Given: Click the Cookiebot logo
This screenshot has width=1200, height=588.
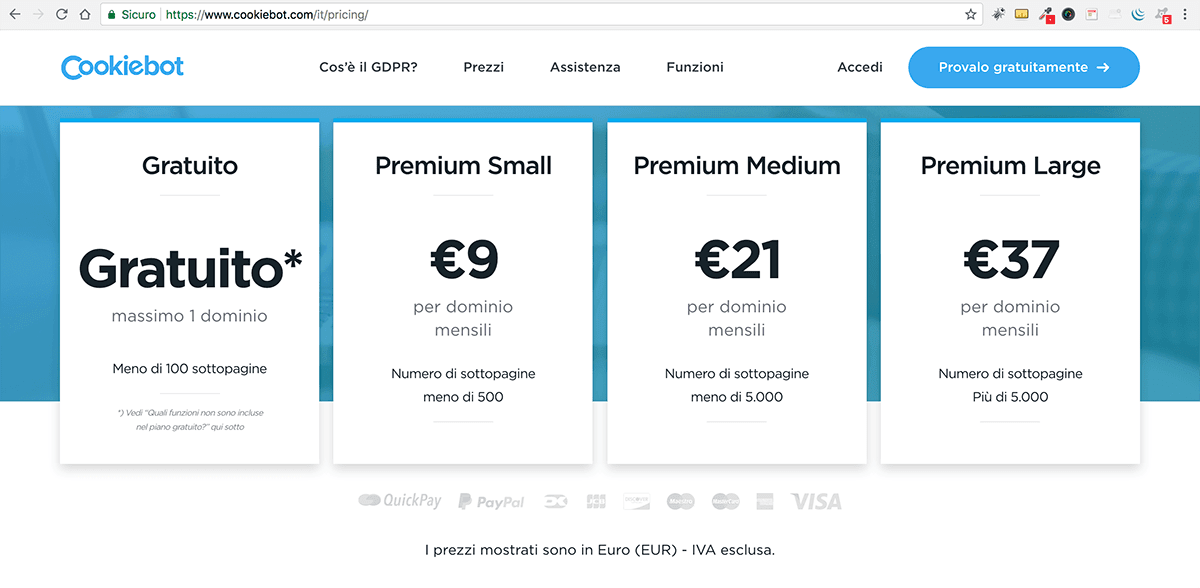Looking at the screenshot, I should [123, 67].
